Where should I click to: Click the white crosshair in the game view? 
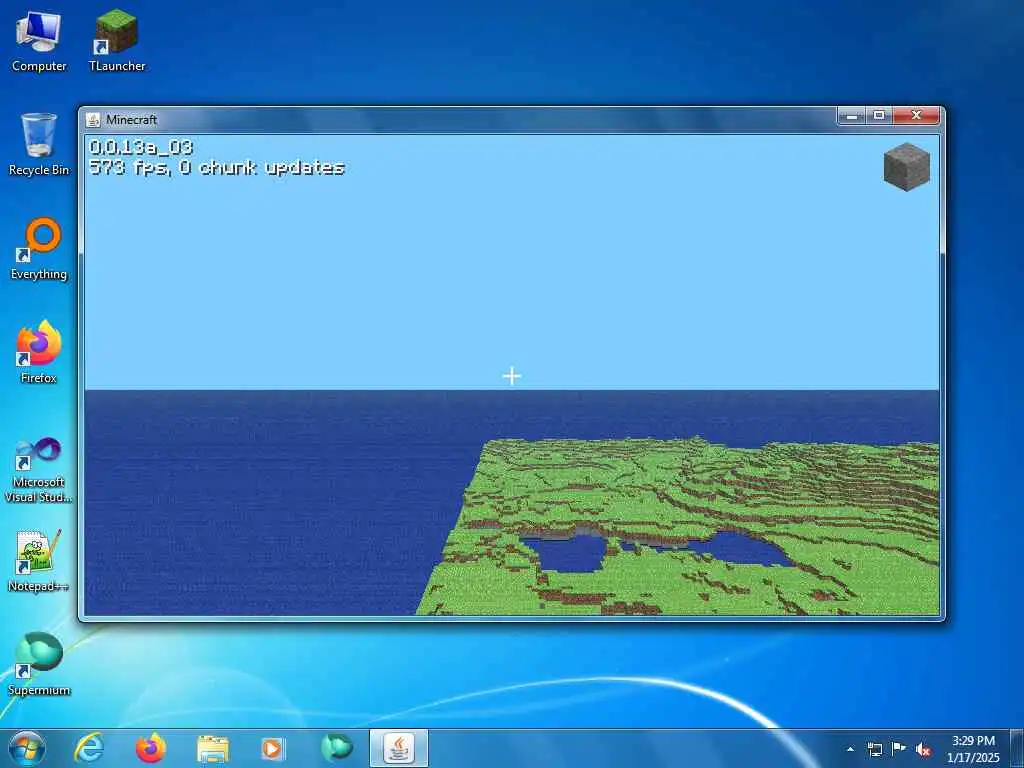point(512,376)
